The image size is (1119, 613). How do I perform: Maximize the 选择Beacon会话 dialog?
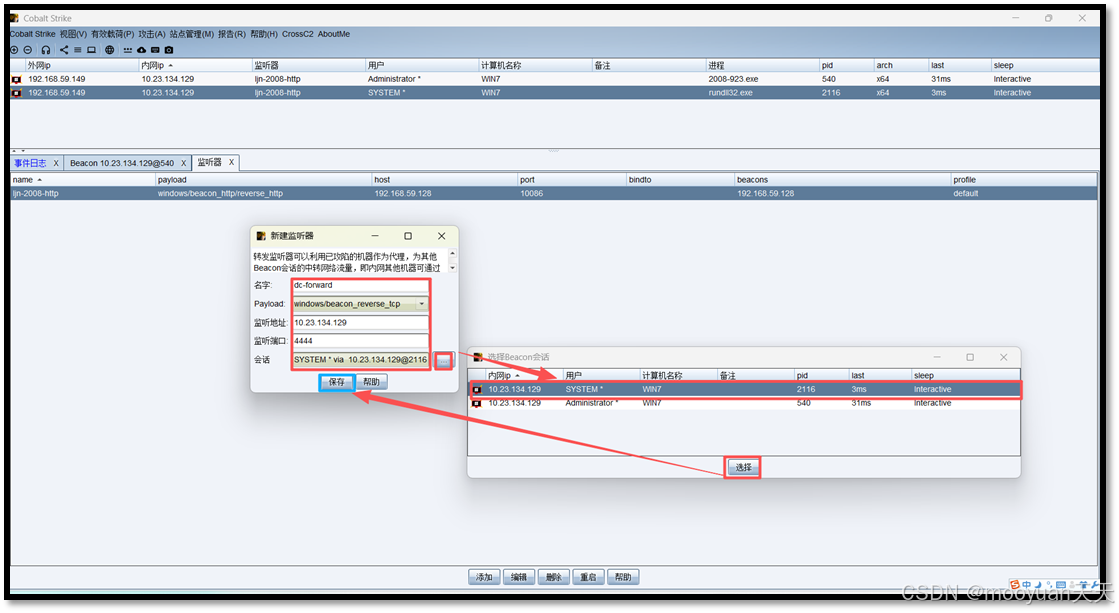pyautogui.click(x=970, y=358)
